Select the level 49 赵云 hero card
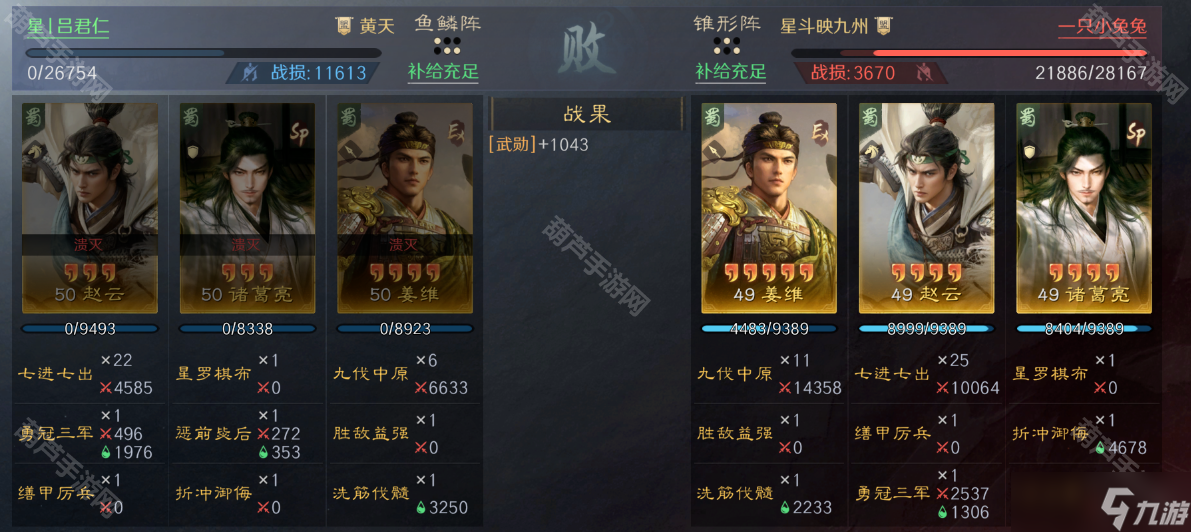 [926, 208]
